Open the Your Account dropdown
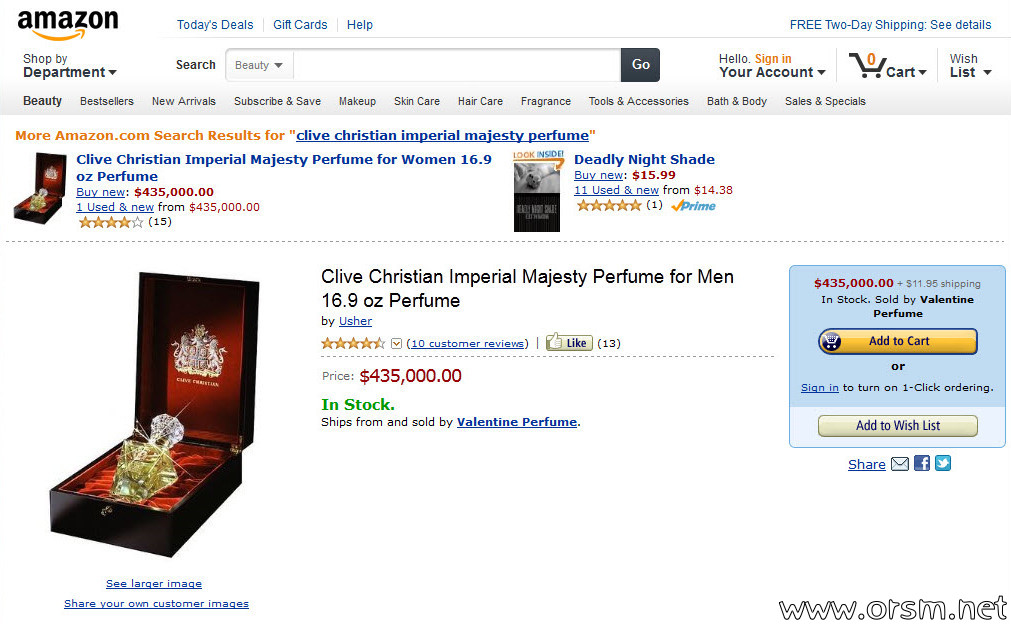Viewport: 1011px width, 624px height. tap(772, 66)
